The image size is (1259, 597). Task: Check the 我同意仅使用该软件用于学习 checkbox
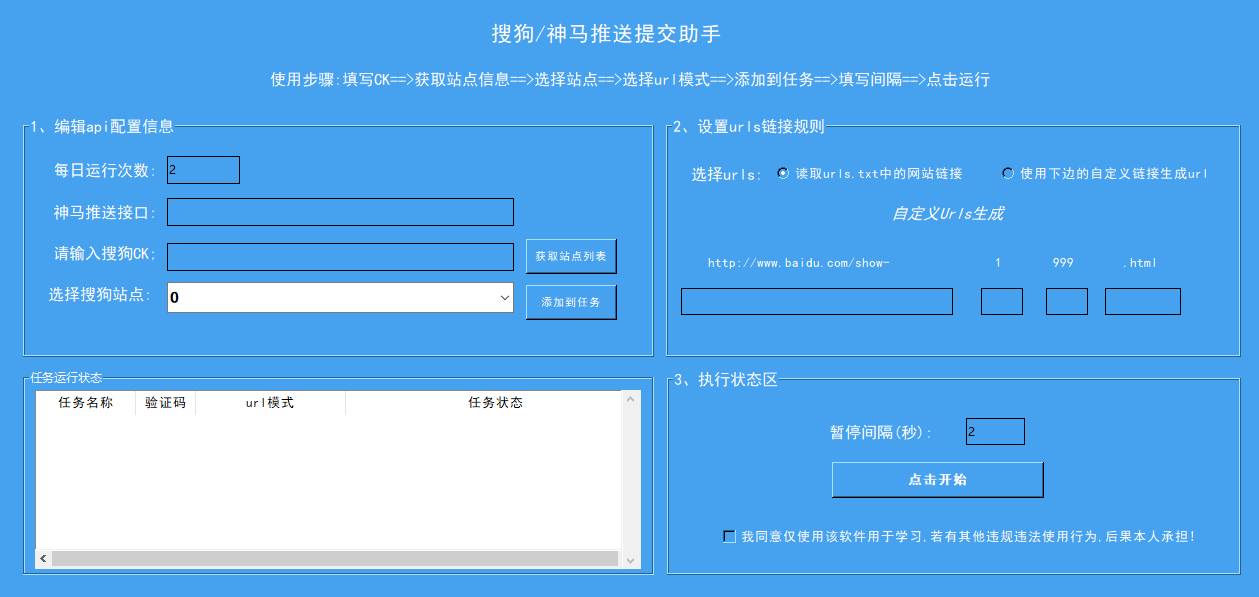pos(729,537)
